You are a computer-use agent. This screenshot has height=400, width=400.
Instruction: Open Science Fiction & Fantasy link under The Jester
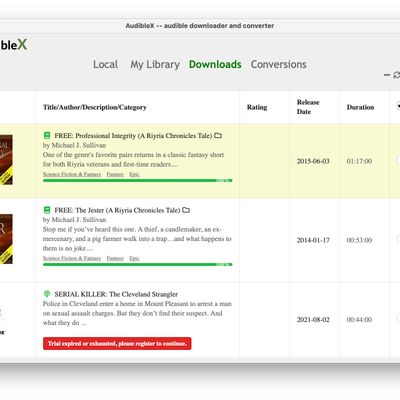[x=72, y=258]
